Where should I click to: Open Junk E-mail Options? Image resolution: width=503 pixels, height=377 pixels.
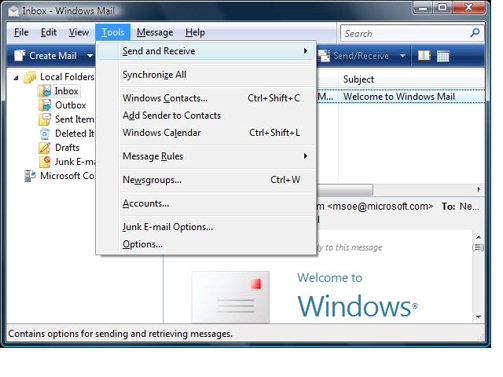pos(206,227)
